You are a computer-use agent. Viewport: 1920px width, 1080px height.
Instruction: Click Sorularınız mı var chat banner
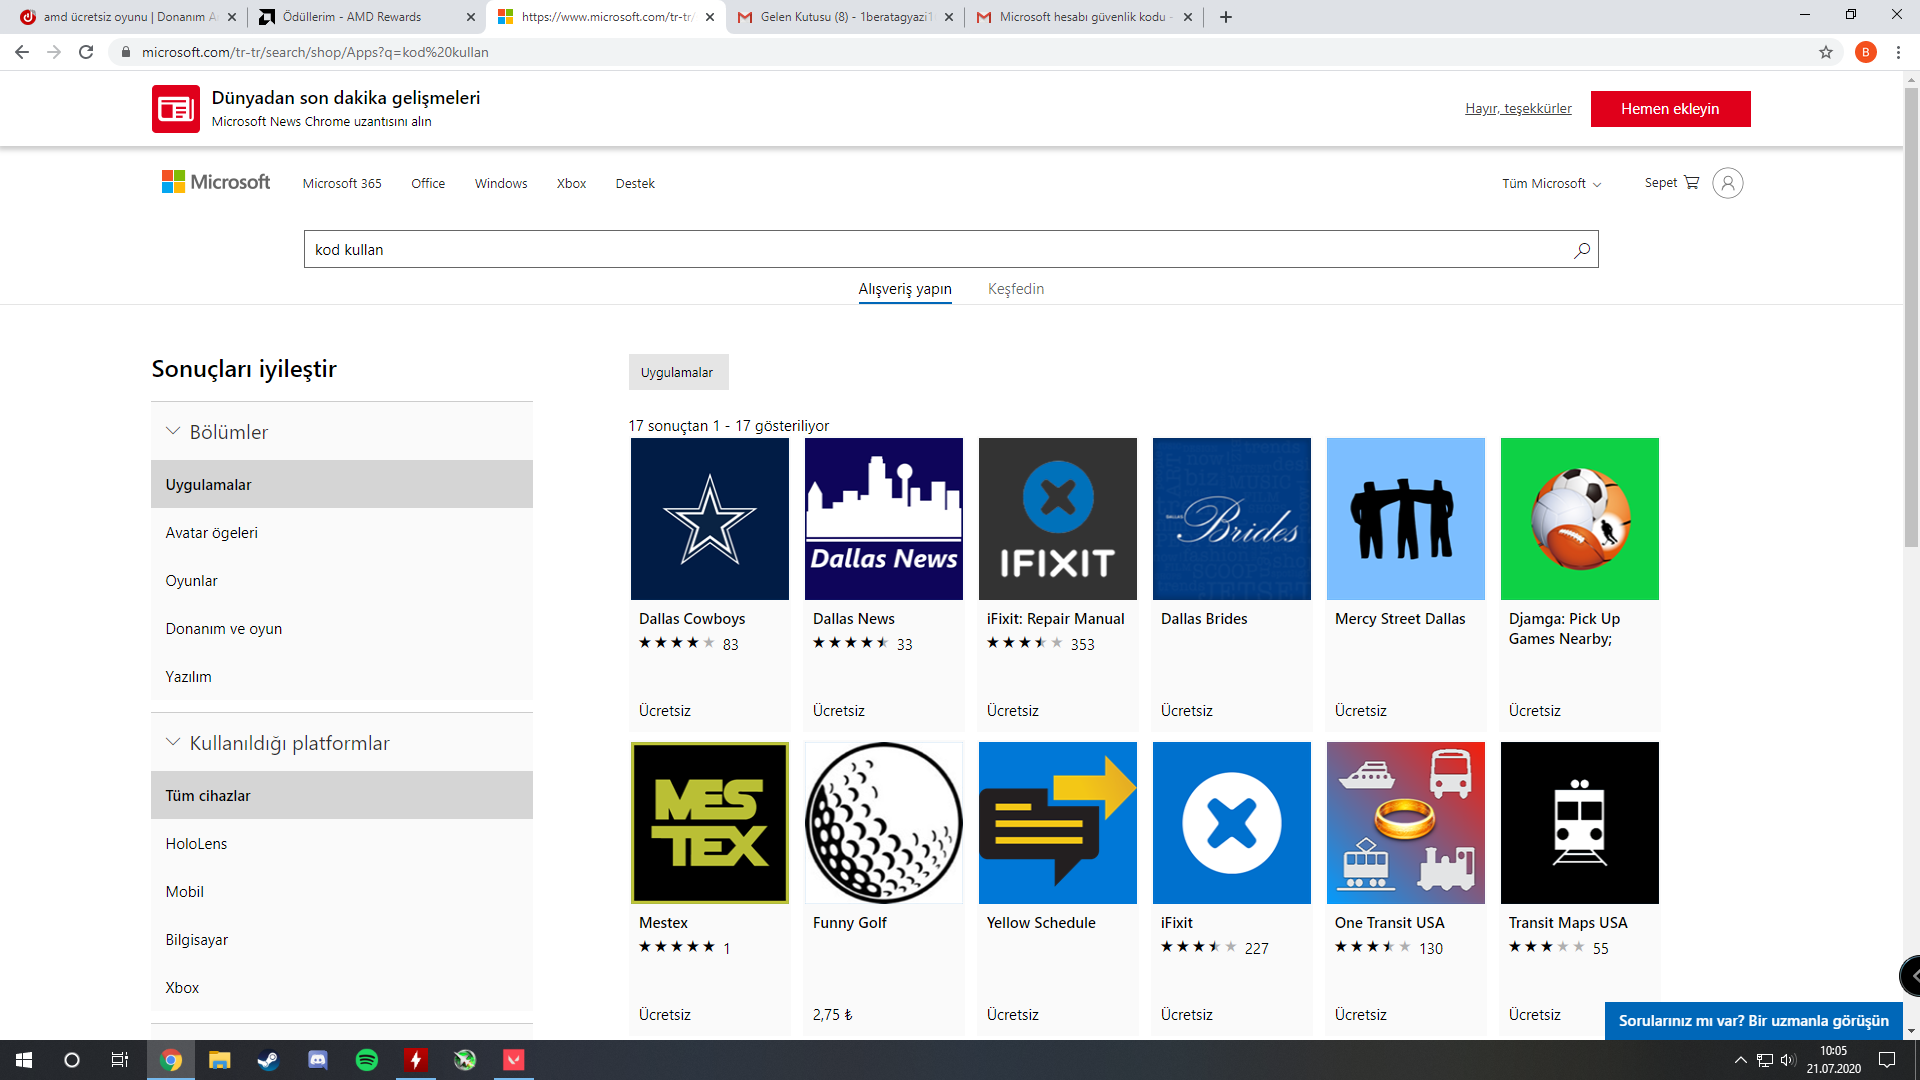[1753, 1021]
